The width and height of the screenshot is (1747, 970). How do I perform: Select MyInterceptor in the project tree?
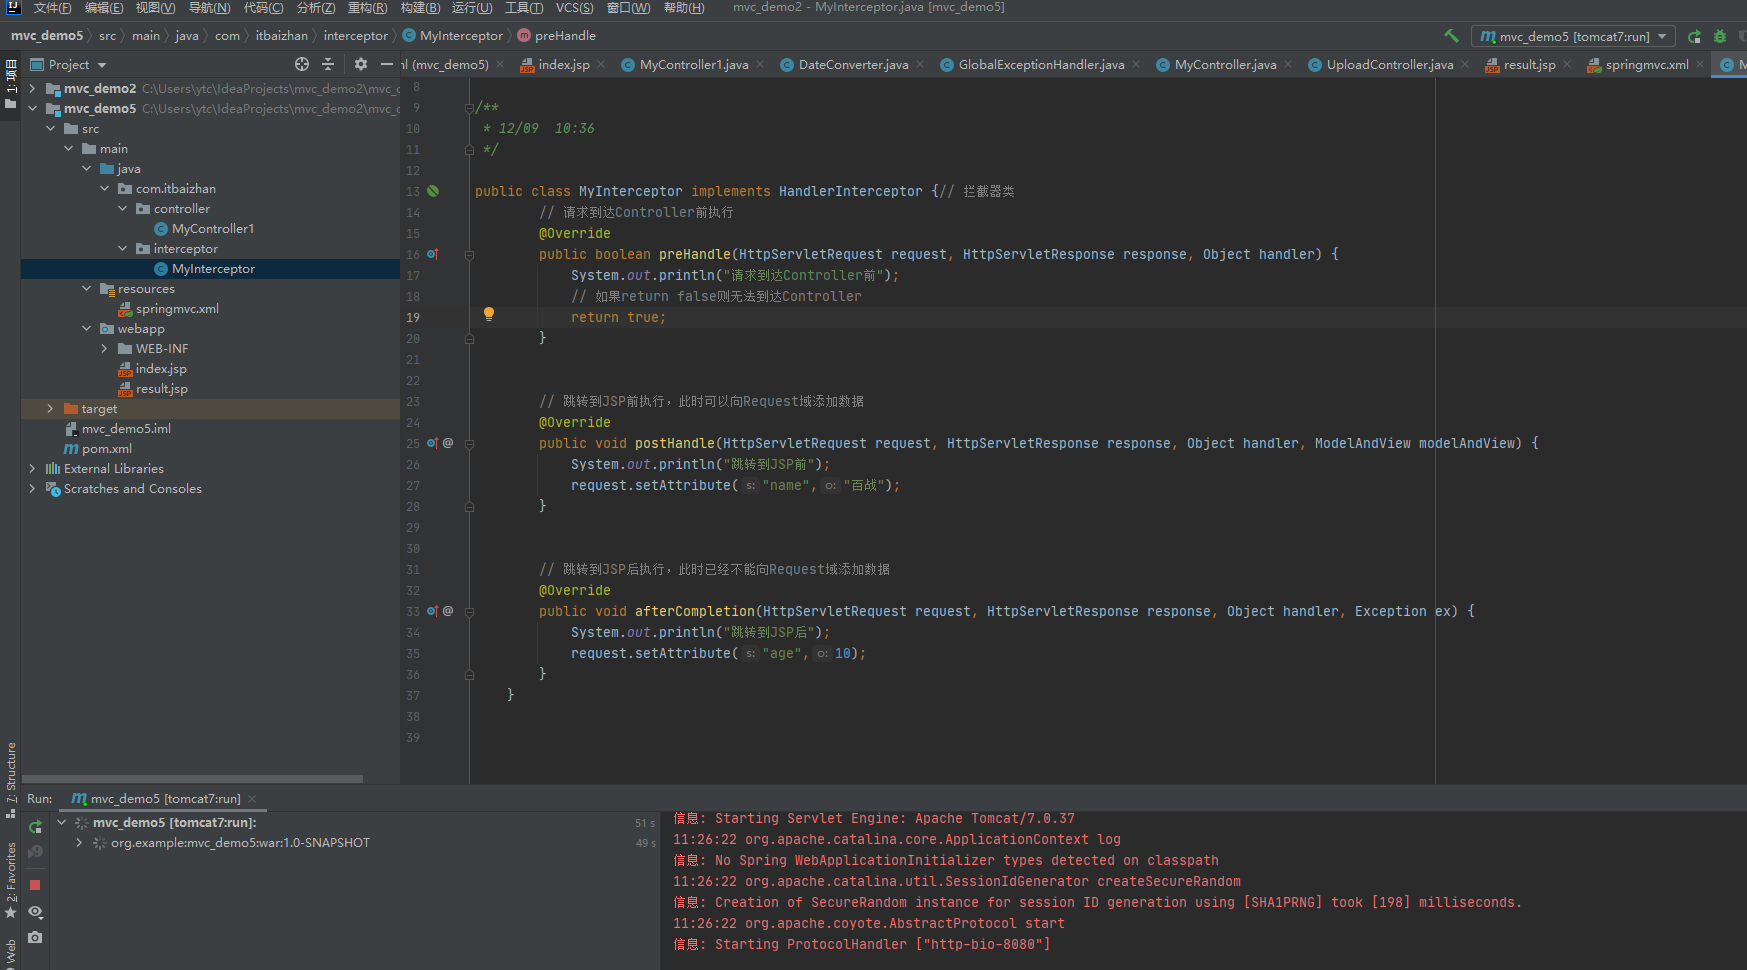click(213, 269)
